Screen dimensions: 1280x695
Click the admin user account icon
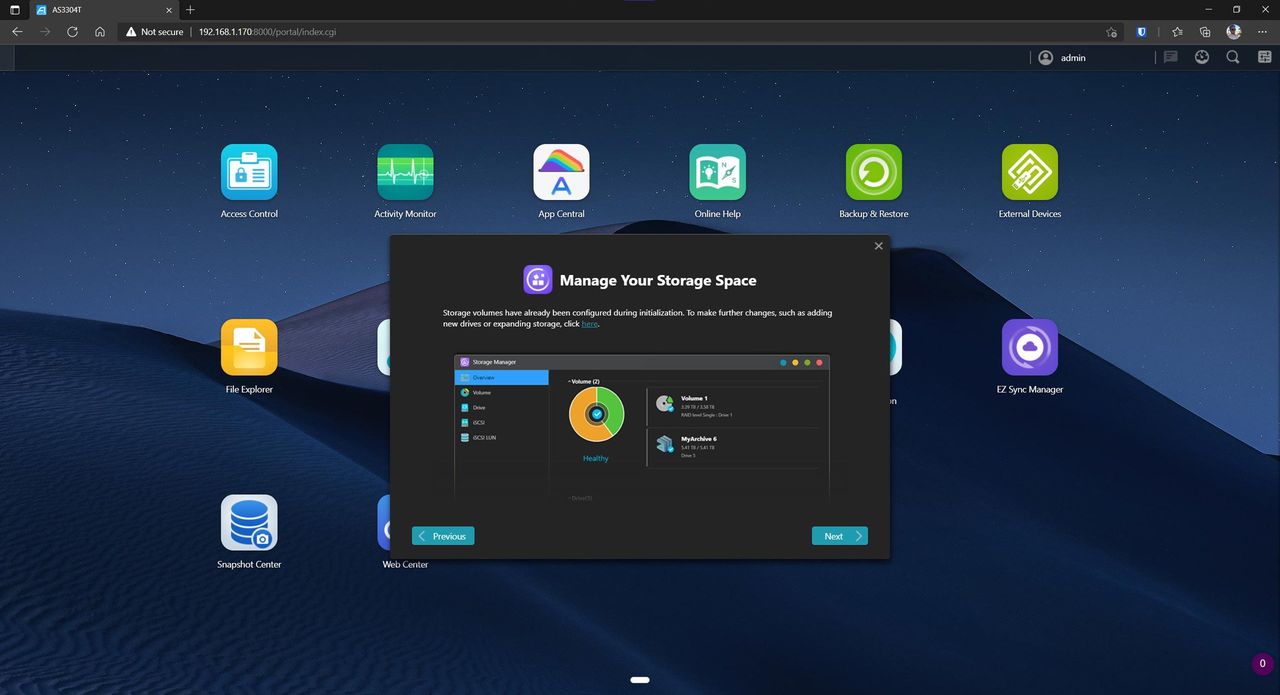click(1046, 58)
